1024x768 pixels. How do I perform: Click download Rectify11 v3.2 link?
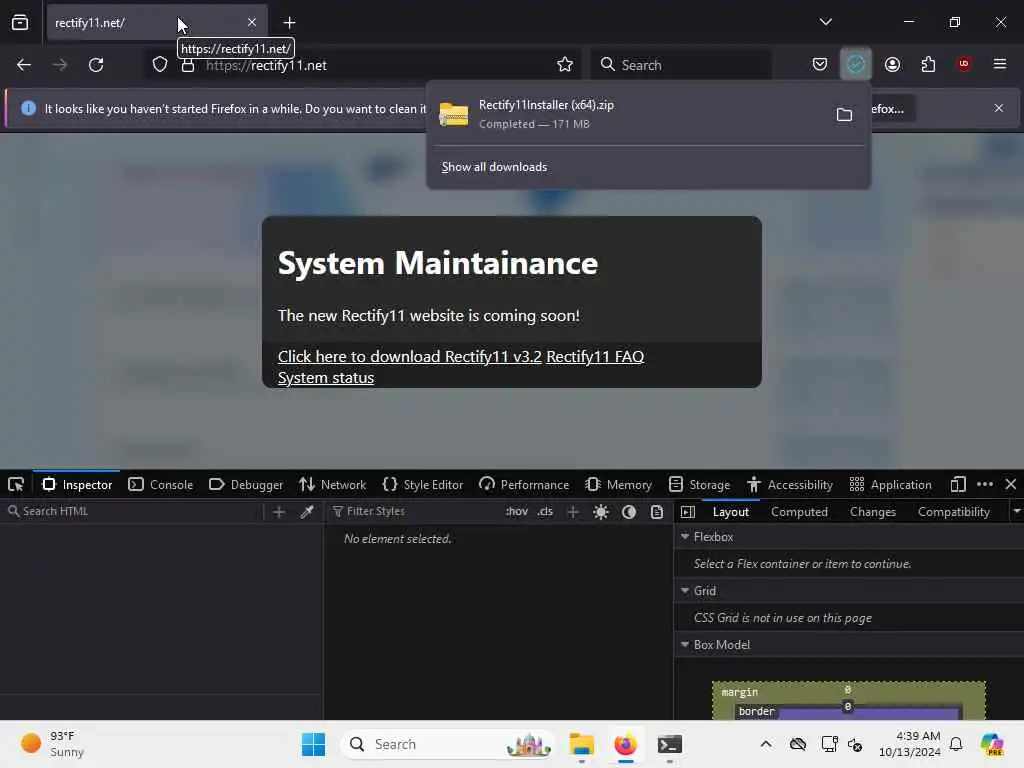click(409, 357)
